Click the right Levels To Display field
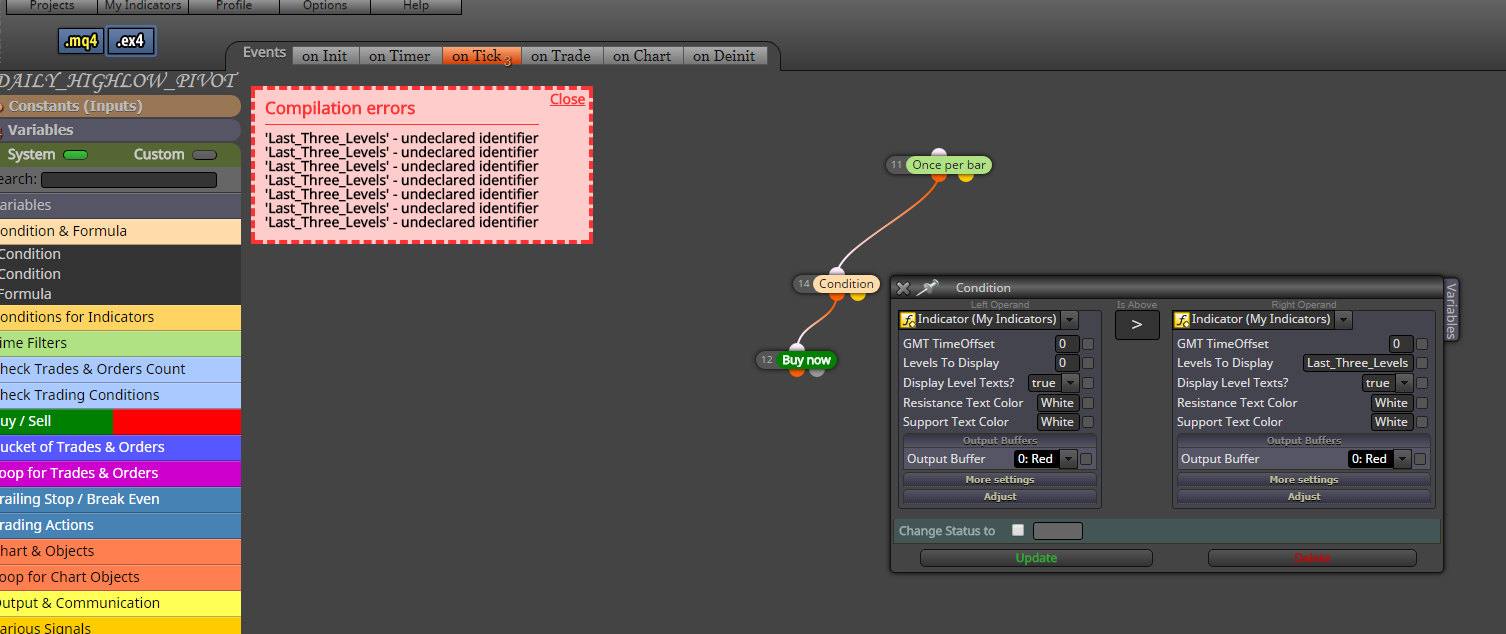1506x634 pixels. tap(1357, 363)
